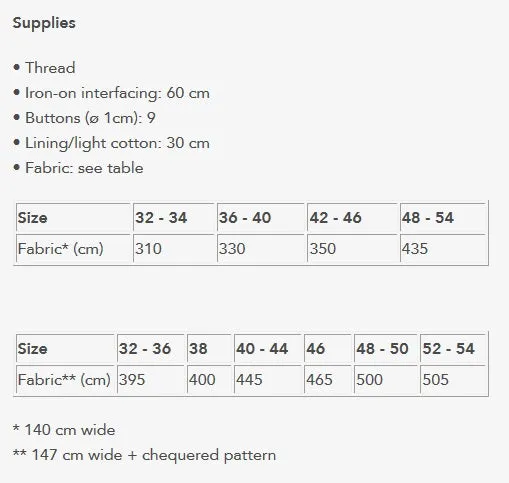Click the 48 - 54 header cell
The image size is (509, 483).
point(443,218)
